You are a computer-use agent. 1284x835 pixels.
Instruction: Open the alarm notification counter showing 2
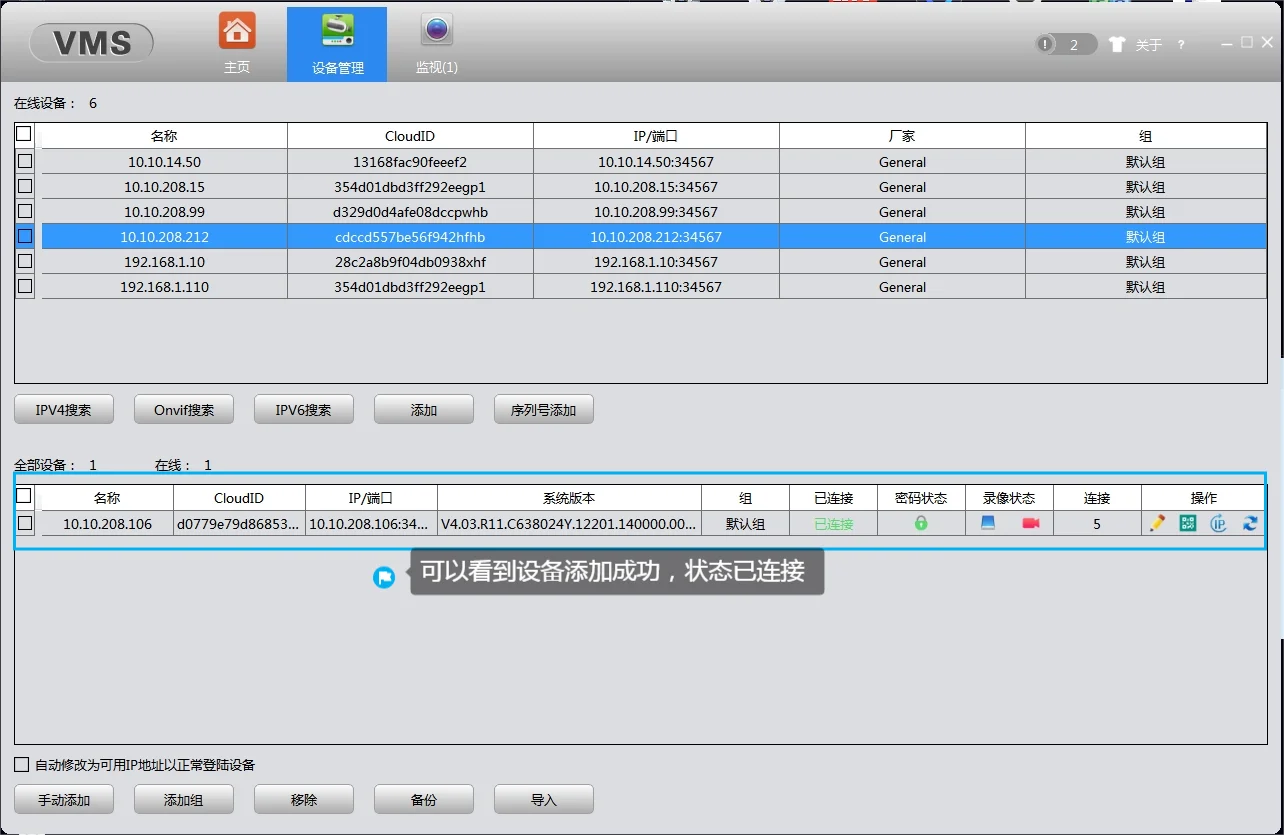[x=1065, y=44]
